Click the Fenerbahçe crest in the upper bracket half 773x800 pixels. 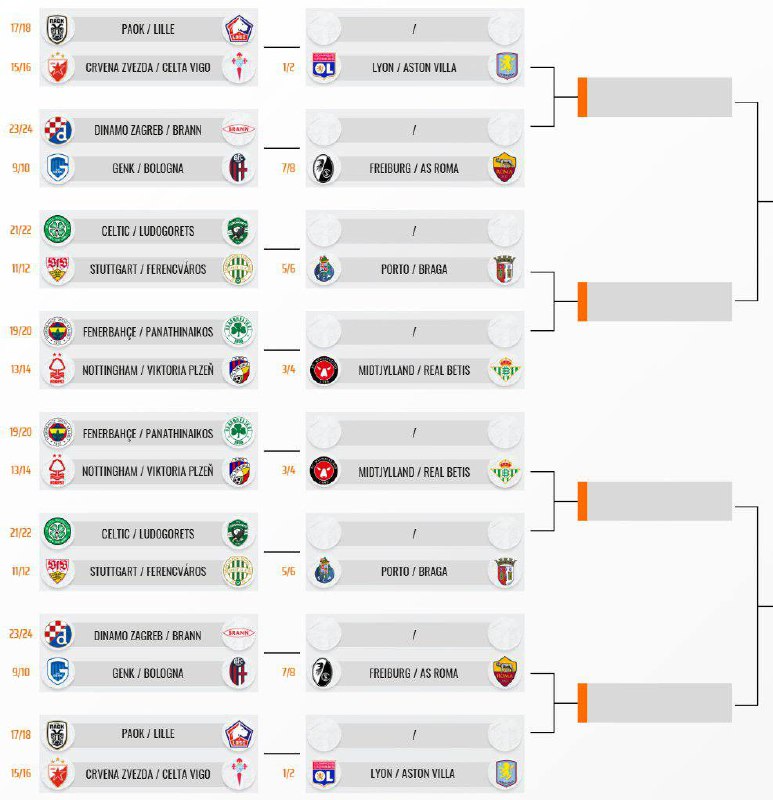click(x=58, y=332)
